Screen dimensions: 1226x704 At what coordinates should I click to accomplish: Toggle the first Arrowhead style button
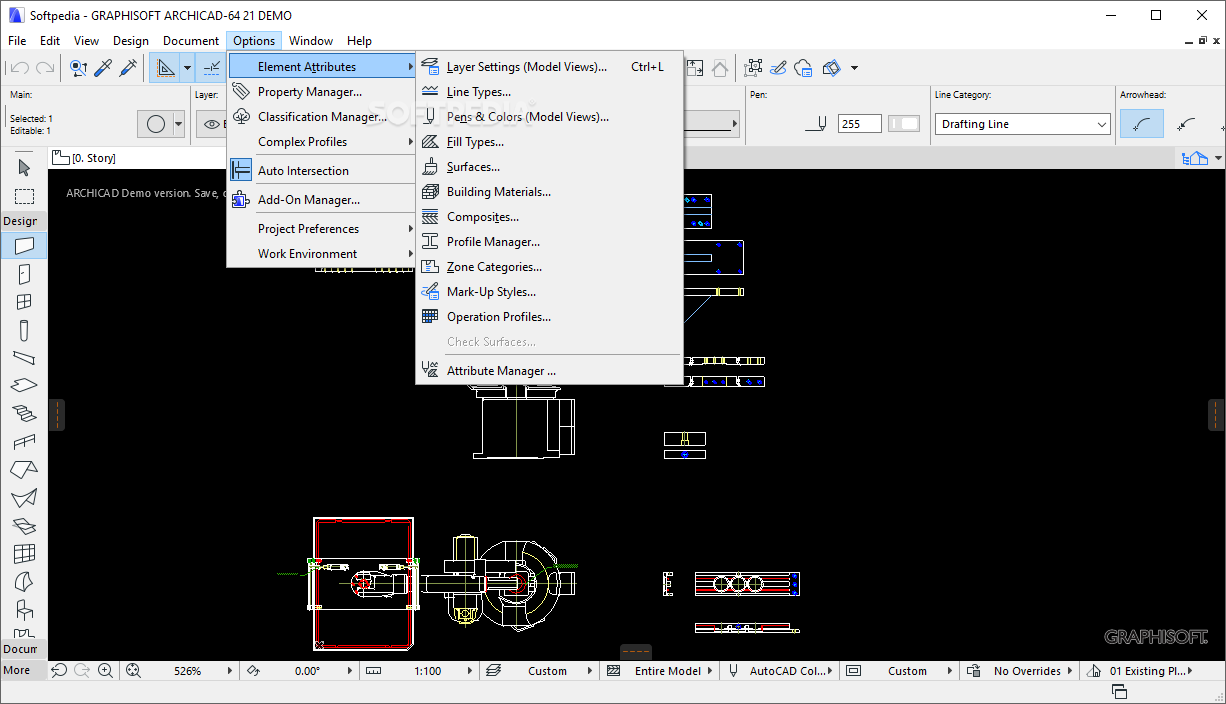click(x=1141, y=124)
